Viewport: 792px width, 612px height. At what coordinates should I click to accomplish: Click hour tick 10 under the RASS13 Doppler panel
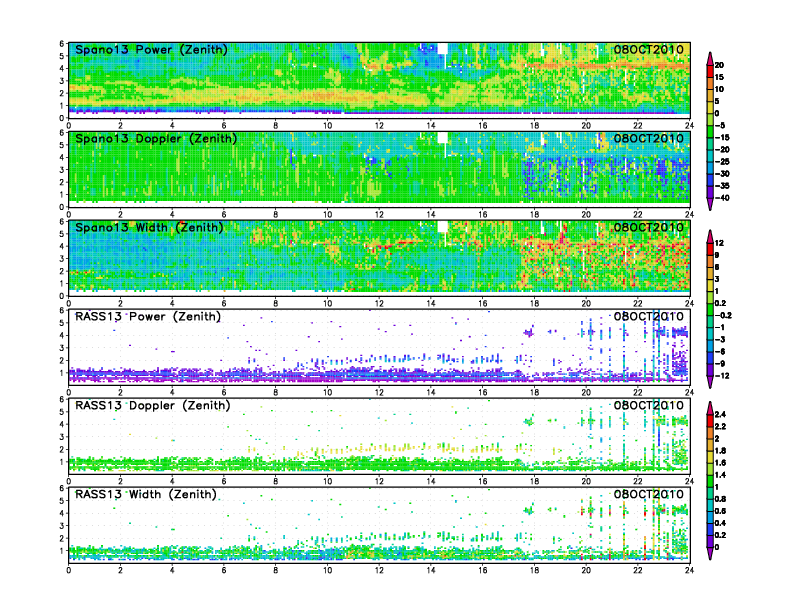327,481
